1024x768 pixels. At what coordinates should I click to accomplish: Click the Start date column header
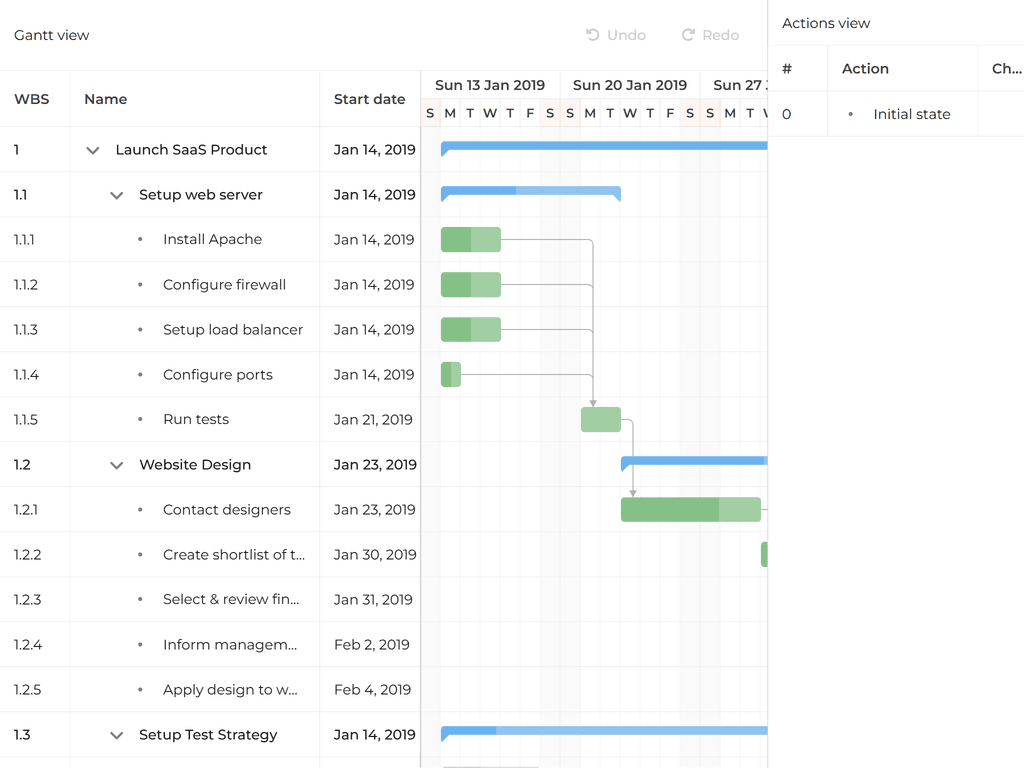pyautogui.click(x=369, y=99)
